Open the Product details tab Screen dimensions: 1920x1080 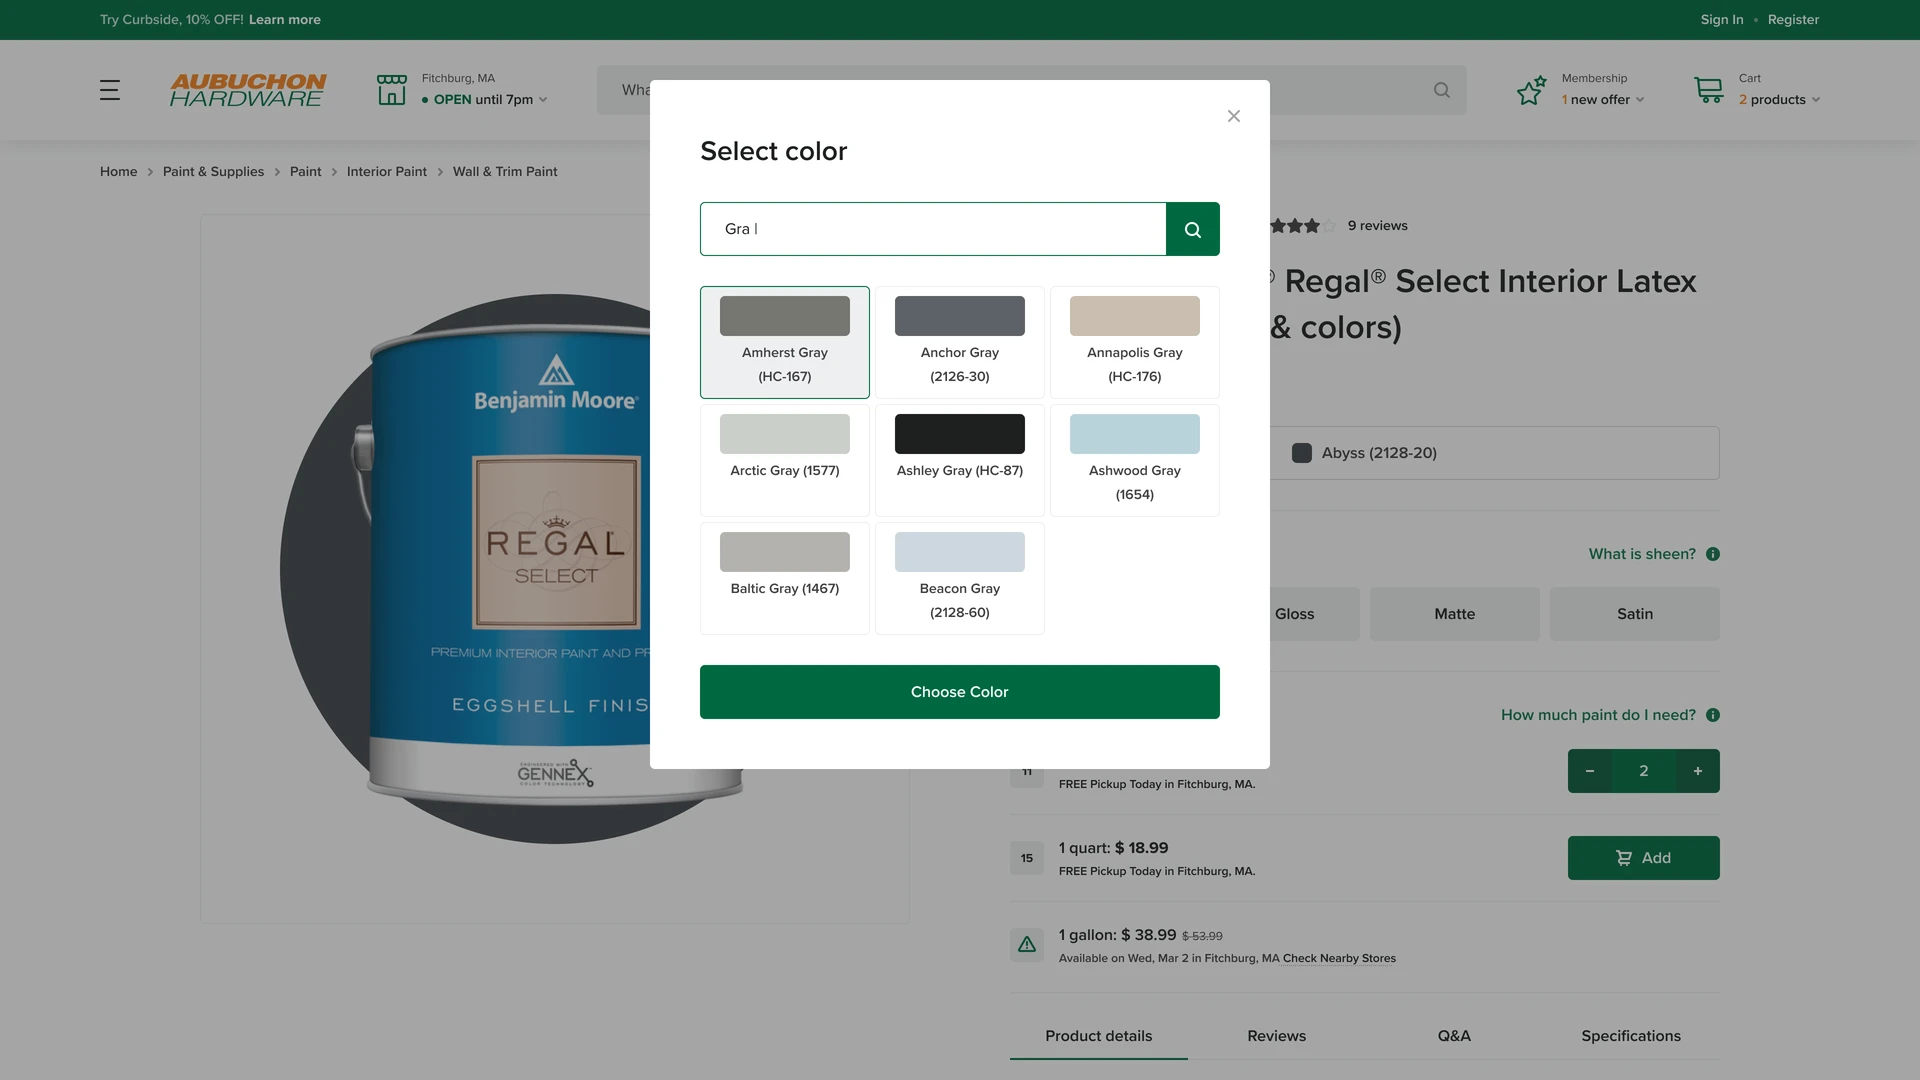point(1099,1036)
